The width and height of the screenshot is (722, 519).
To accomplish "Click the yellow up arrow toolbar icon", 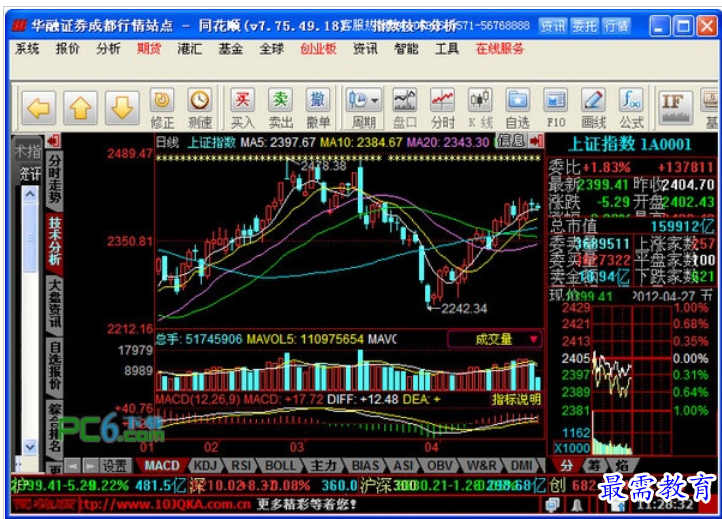I will pos(80,108).
